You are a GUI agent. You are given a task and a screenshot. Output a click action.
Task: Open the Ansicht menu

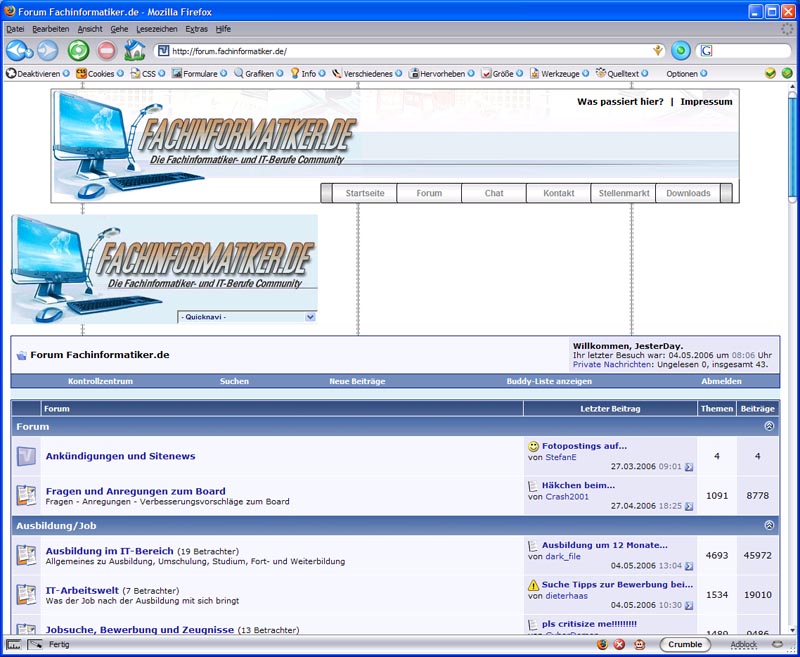click(x=90, y=29)
